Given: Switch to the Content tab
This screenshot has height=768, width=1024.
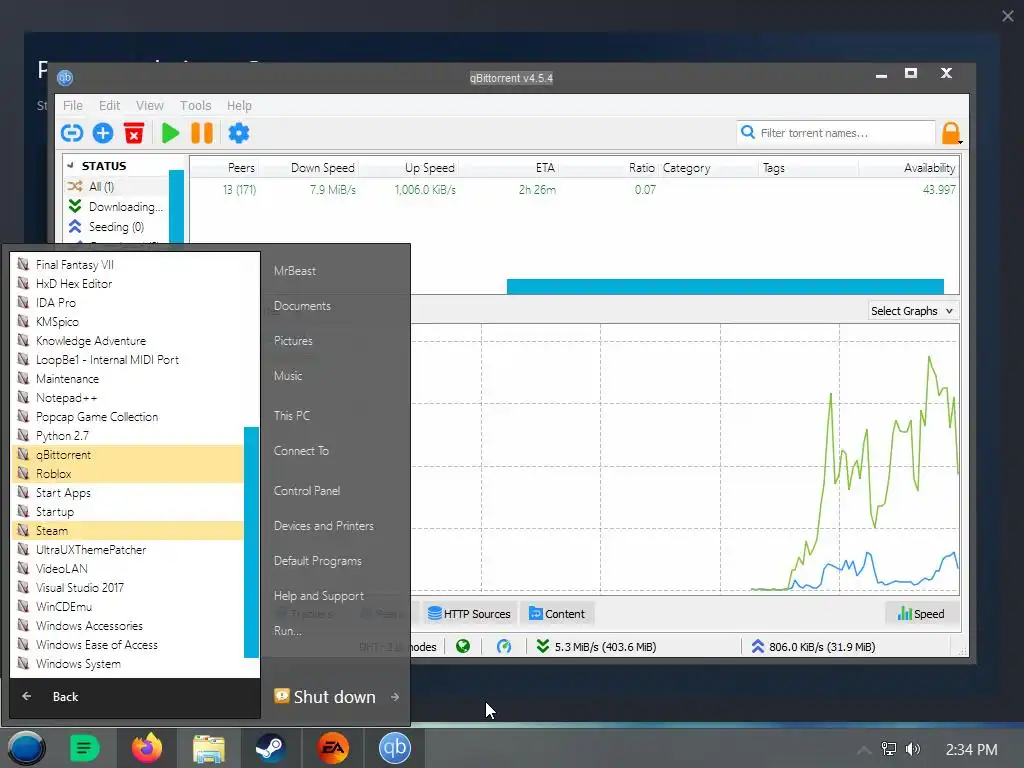Looking at the screenshot, I should (x=557, y=614).
